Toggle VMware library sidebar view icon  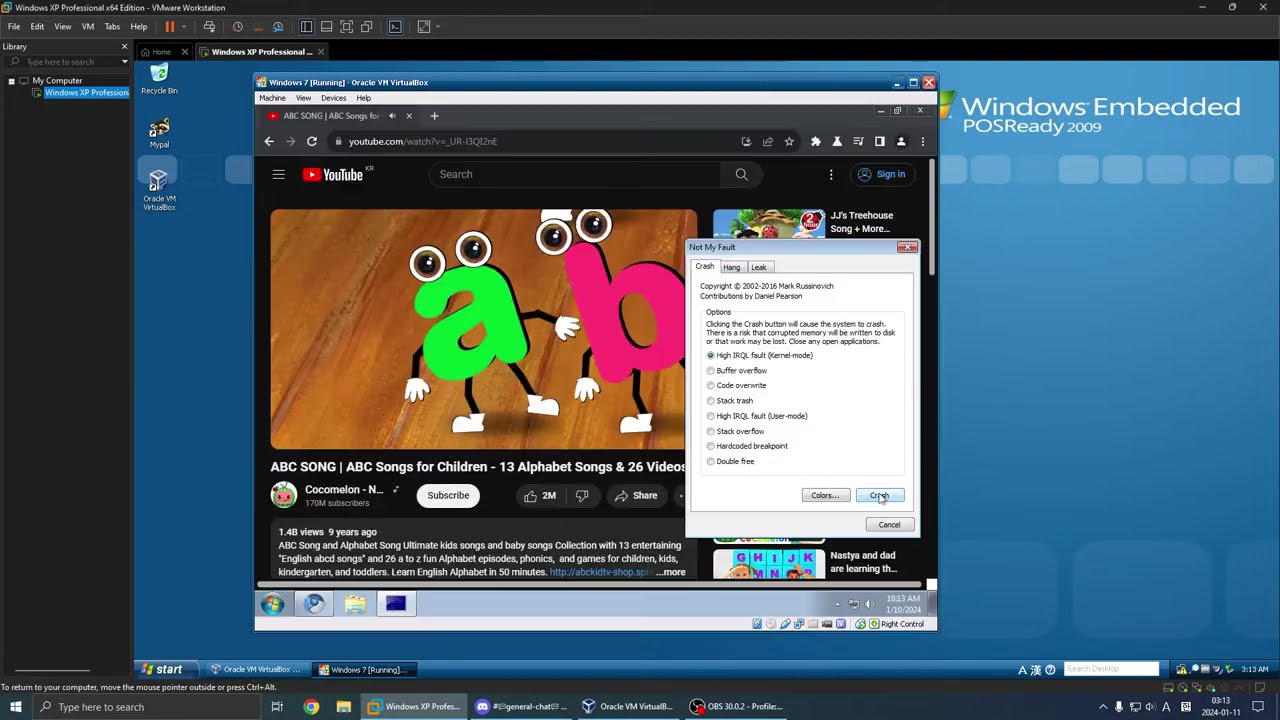pyautogui.click(x=306, y=27)
